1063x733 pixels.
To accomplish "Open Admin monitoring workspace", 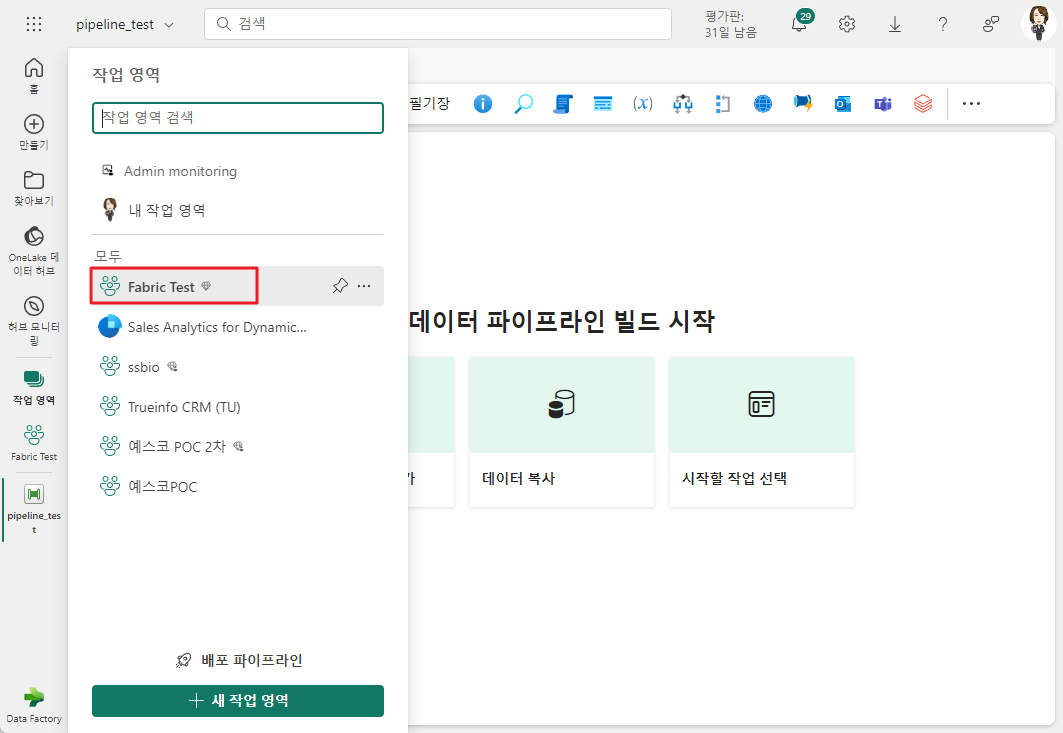I will pos(237,171).
